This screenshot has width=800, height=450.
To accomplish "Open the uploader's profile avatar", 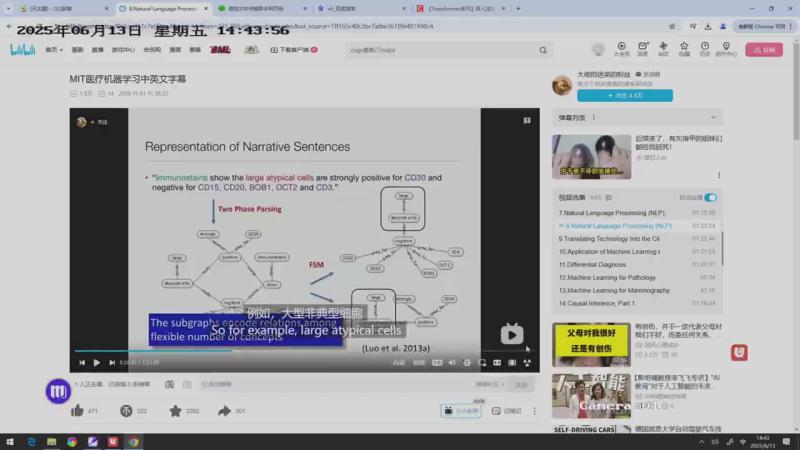I will 562,85.
